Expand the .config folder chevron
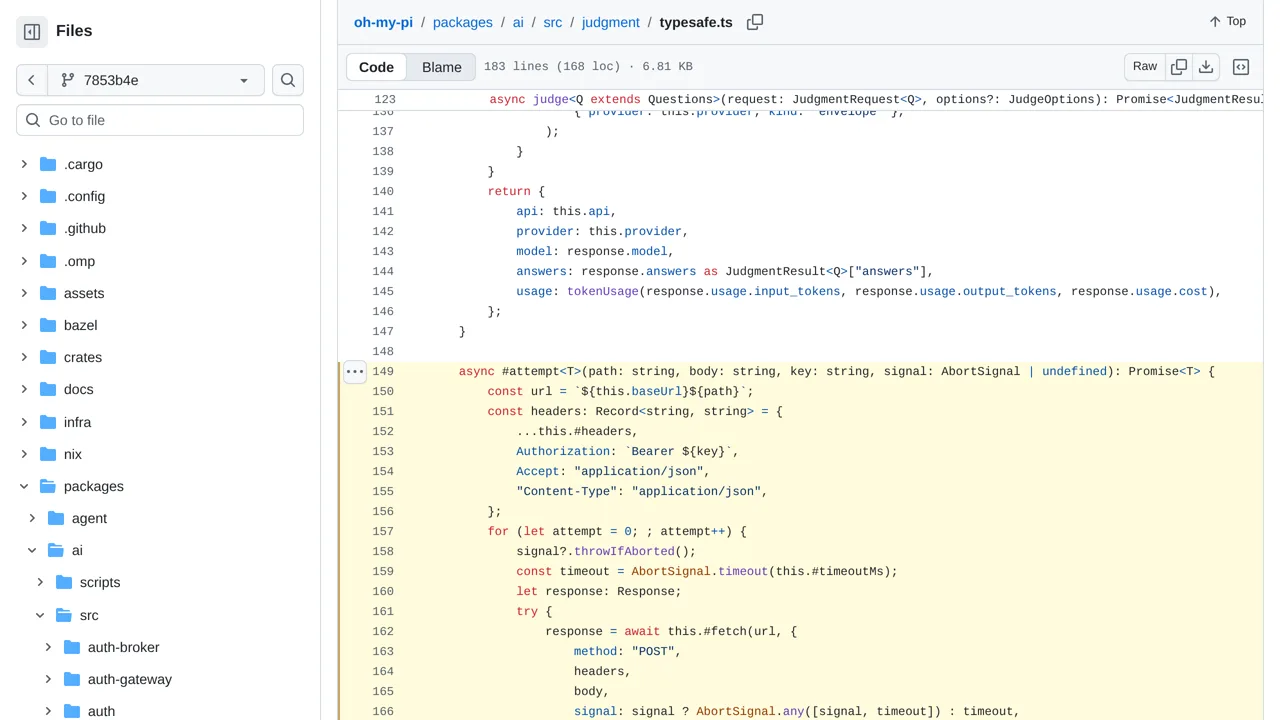Image resolution: width=1280 pixels, height=720 pixels. pyautogui.click(x=24, y=196)
